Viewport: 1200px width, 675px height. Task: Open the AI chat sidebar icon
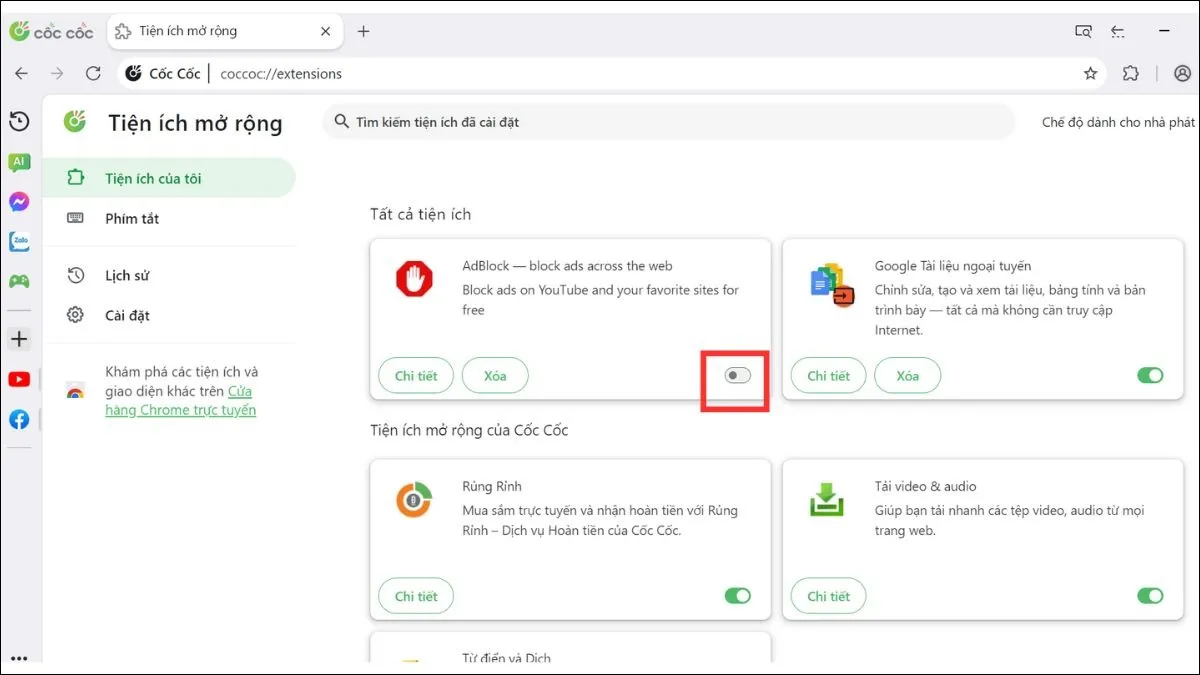[19, 162]
